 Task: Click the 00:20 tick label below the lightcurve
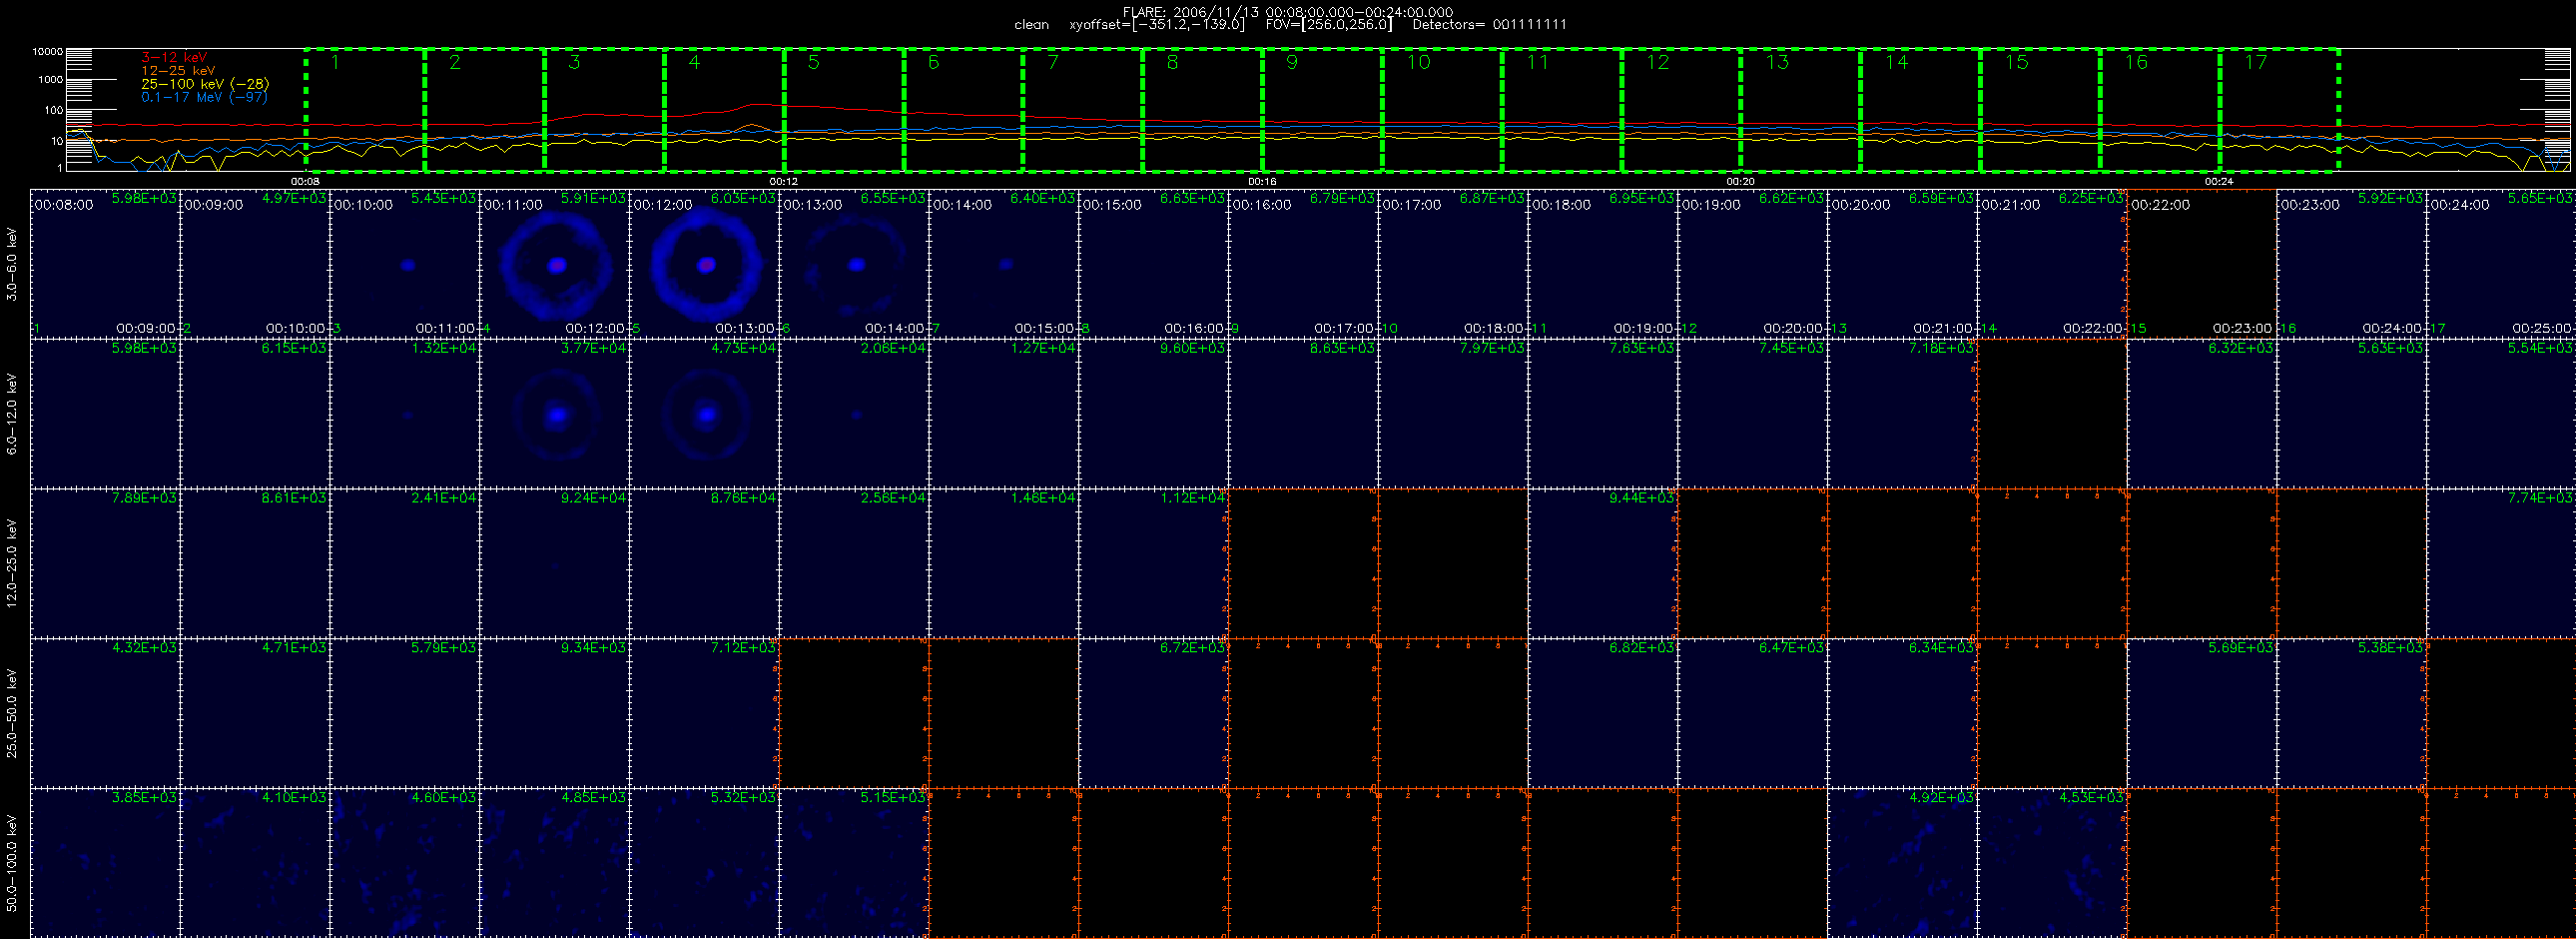click(x=1741, y=181)
